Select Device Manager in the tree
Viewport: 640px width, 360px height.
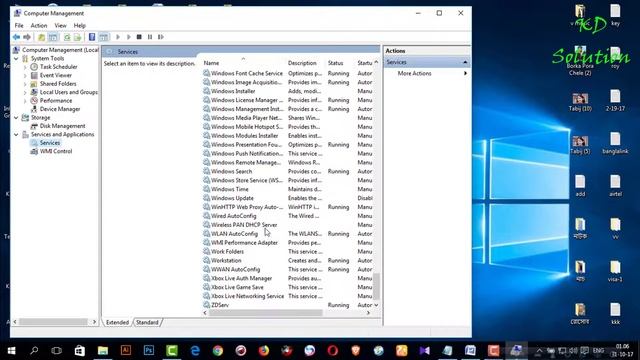pyautogui.click(x=60, y=109)
